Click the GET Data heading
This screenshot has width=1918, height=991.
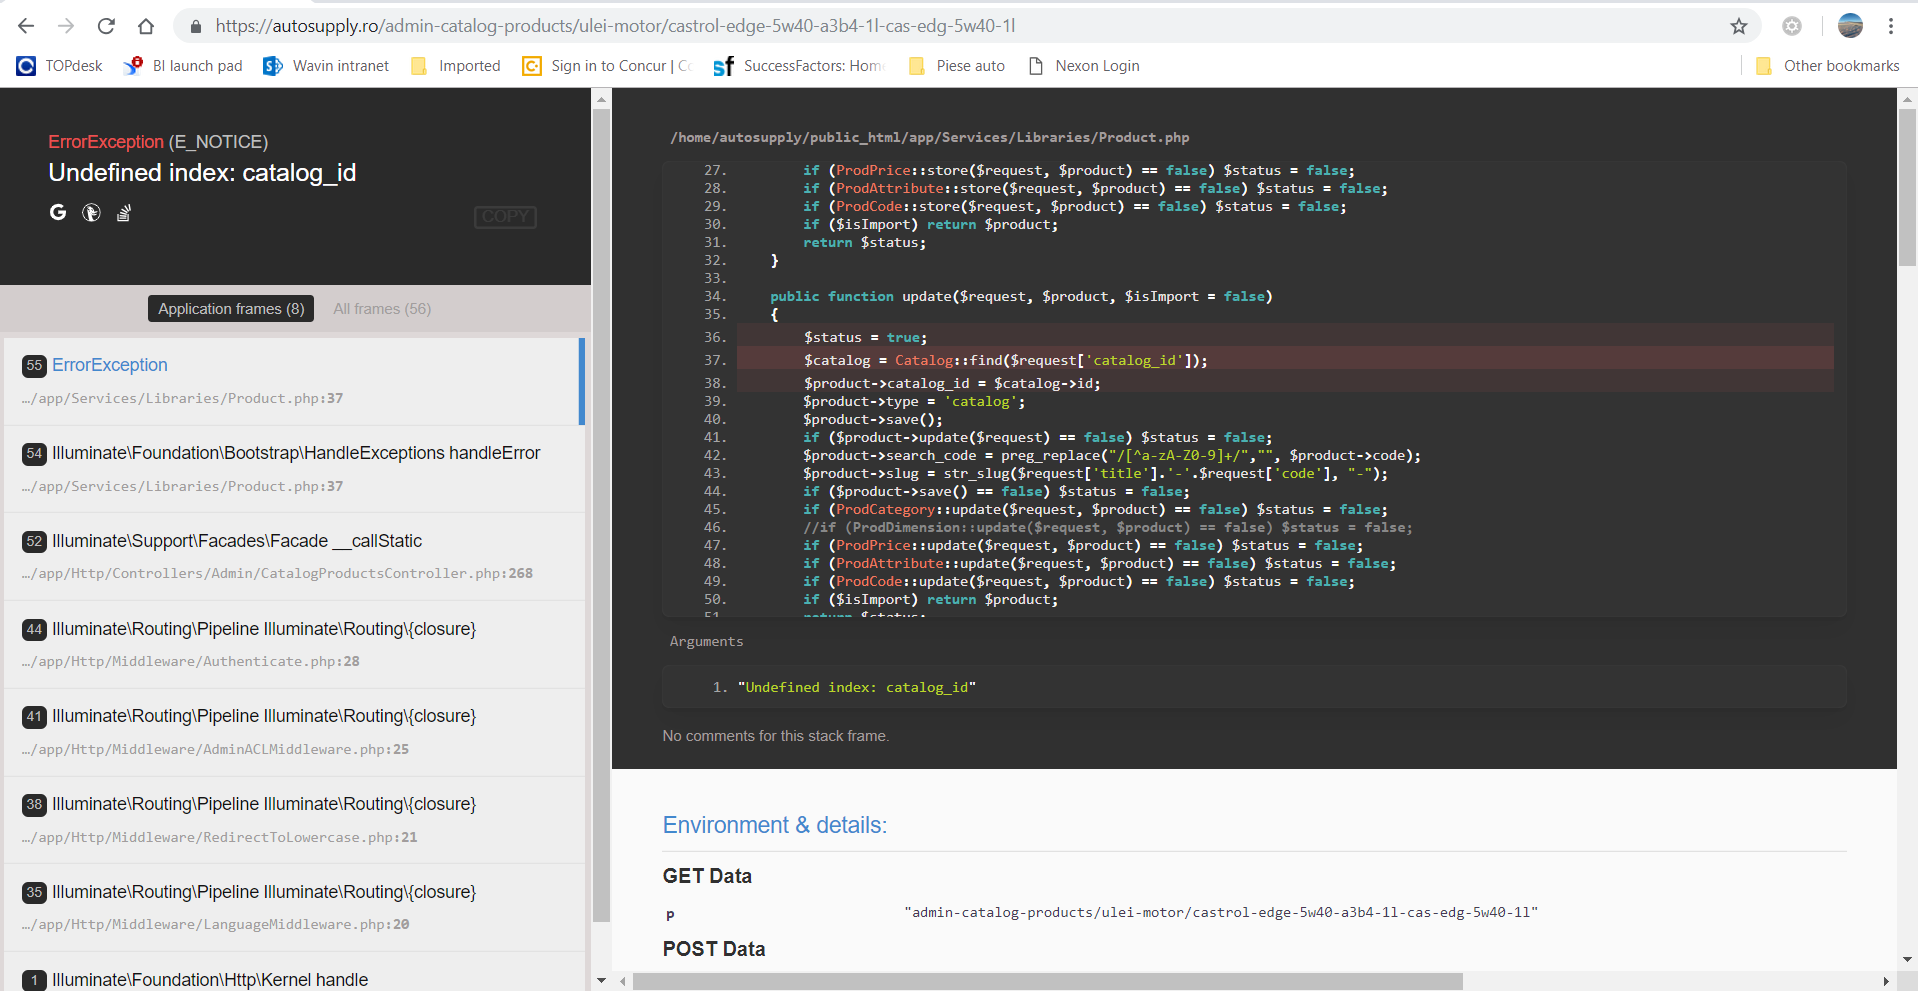point(707,876)
